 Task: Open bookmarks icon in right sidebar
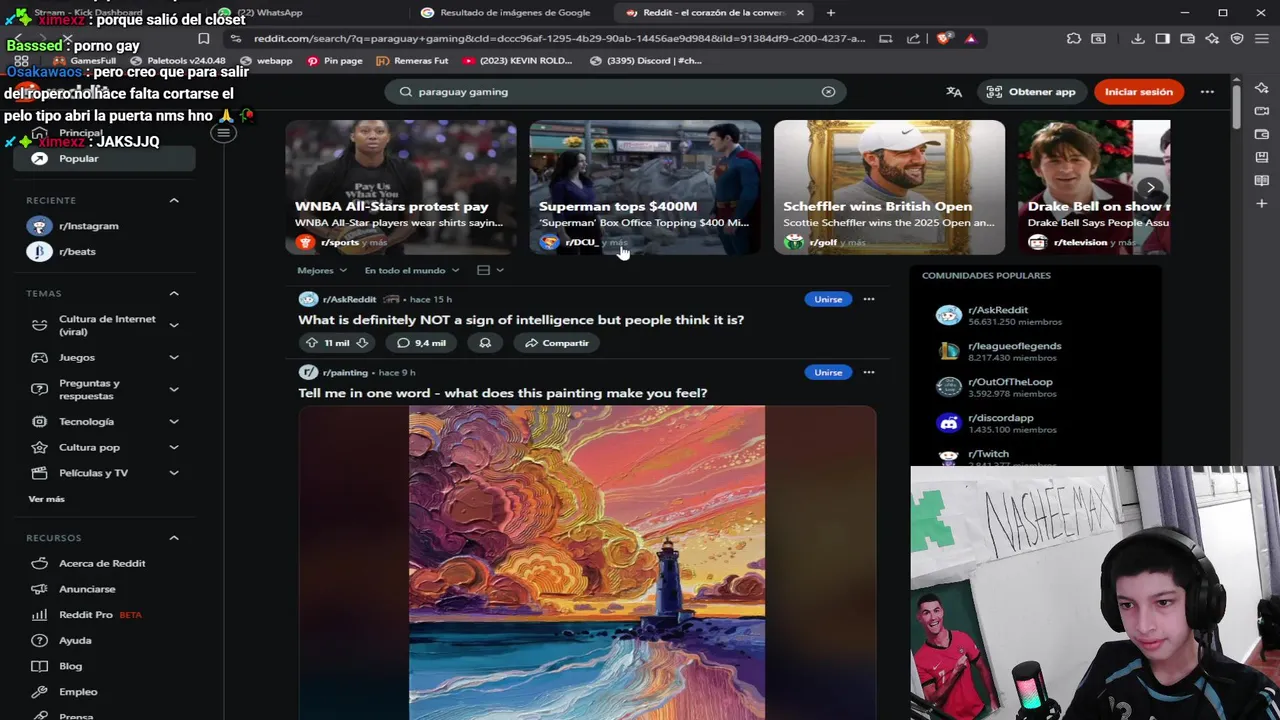pyautogui.click(x=1262, y=157)
